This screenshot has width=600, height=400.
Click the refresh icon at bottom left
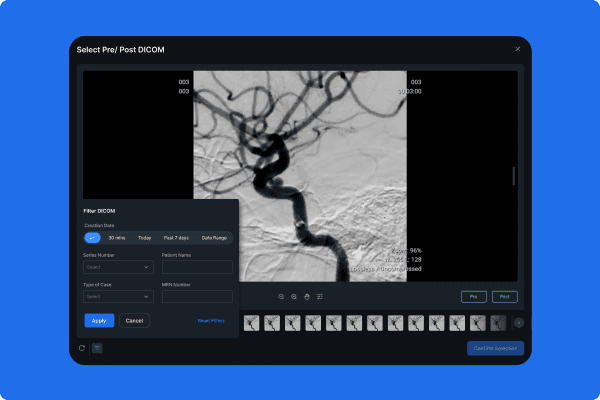tap(82, 348)
